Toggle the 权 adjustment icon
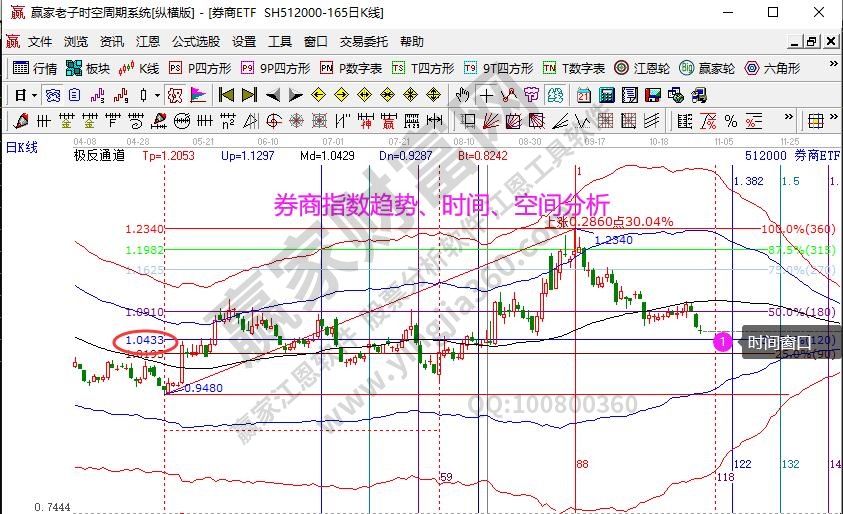The image size is (843, 514). pyautogui.click(x=175, y=96)
